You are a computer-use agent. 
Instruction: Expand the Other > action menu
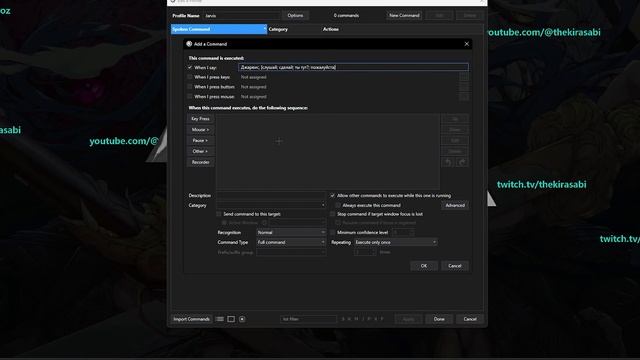(200, 151)
